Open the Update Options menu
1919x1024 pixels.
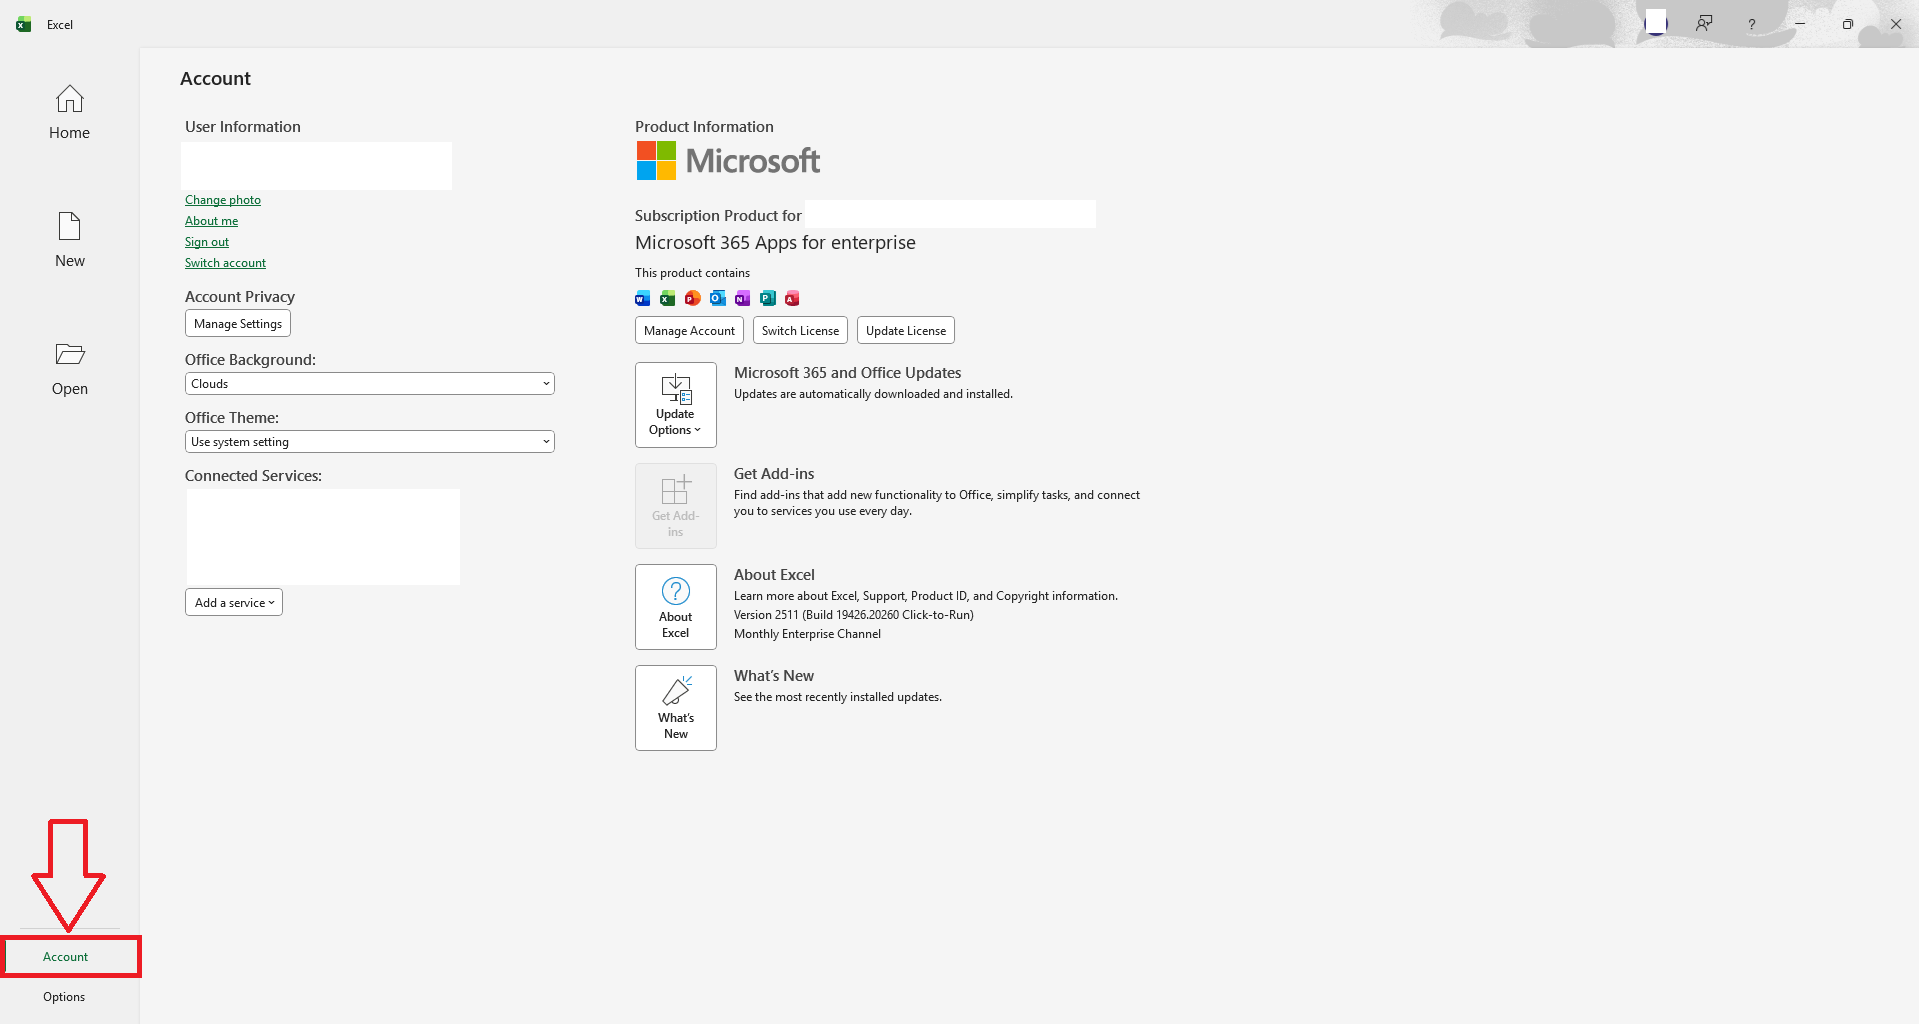click(676, 405)
